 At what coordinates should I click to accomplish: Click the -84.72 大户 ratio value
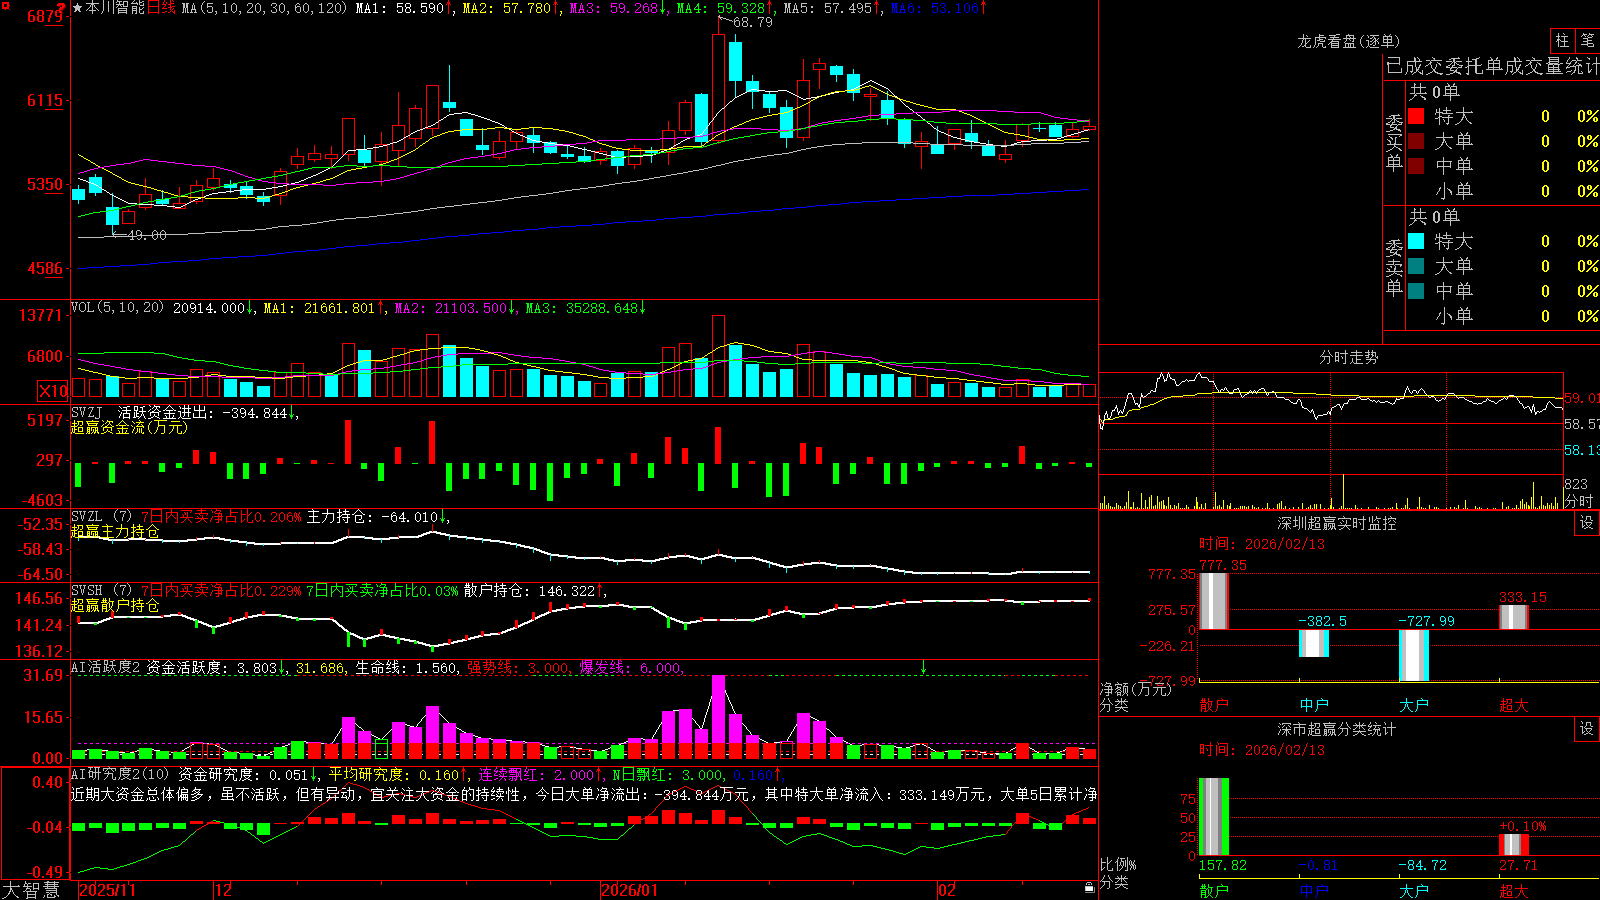pos(1422,865)
